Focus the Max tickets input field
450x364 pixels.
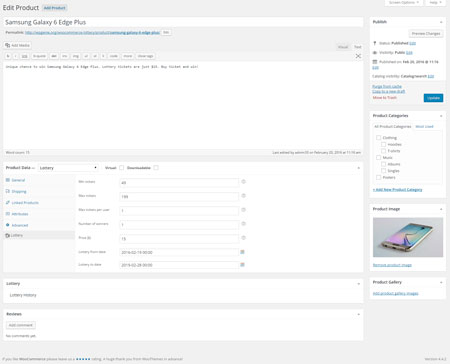(179, 197)
